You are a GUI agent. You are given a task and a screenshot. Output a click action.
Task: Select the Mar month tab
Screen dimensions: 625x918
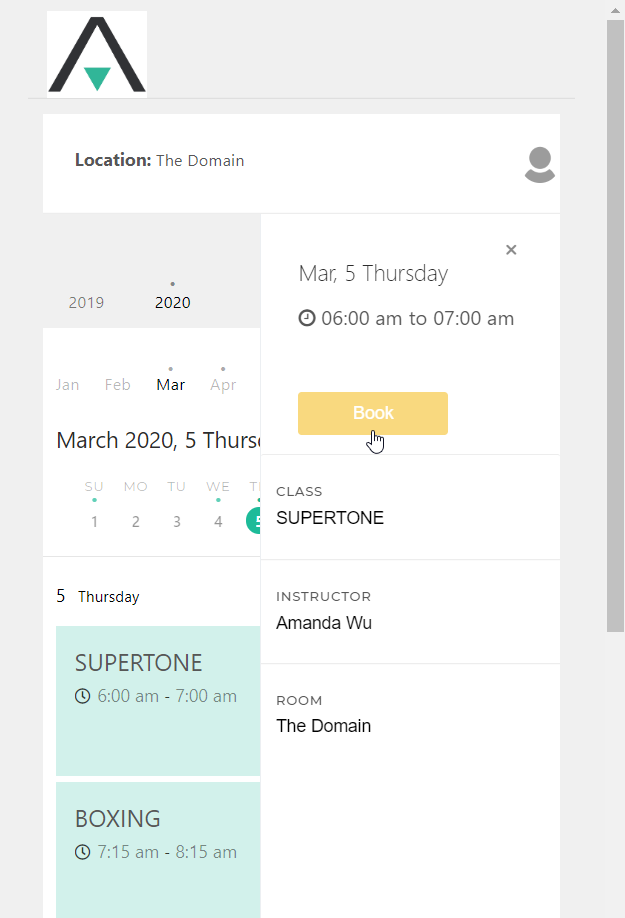pos(171,384)
